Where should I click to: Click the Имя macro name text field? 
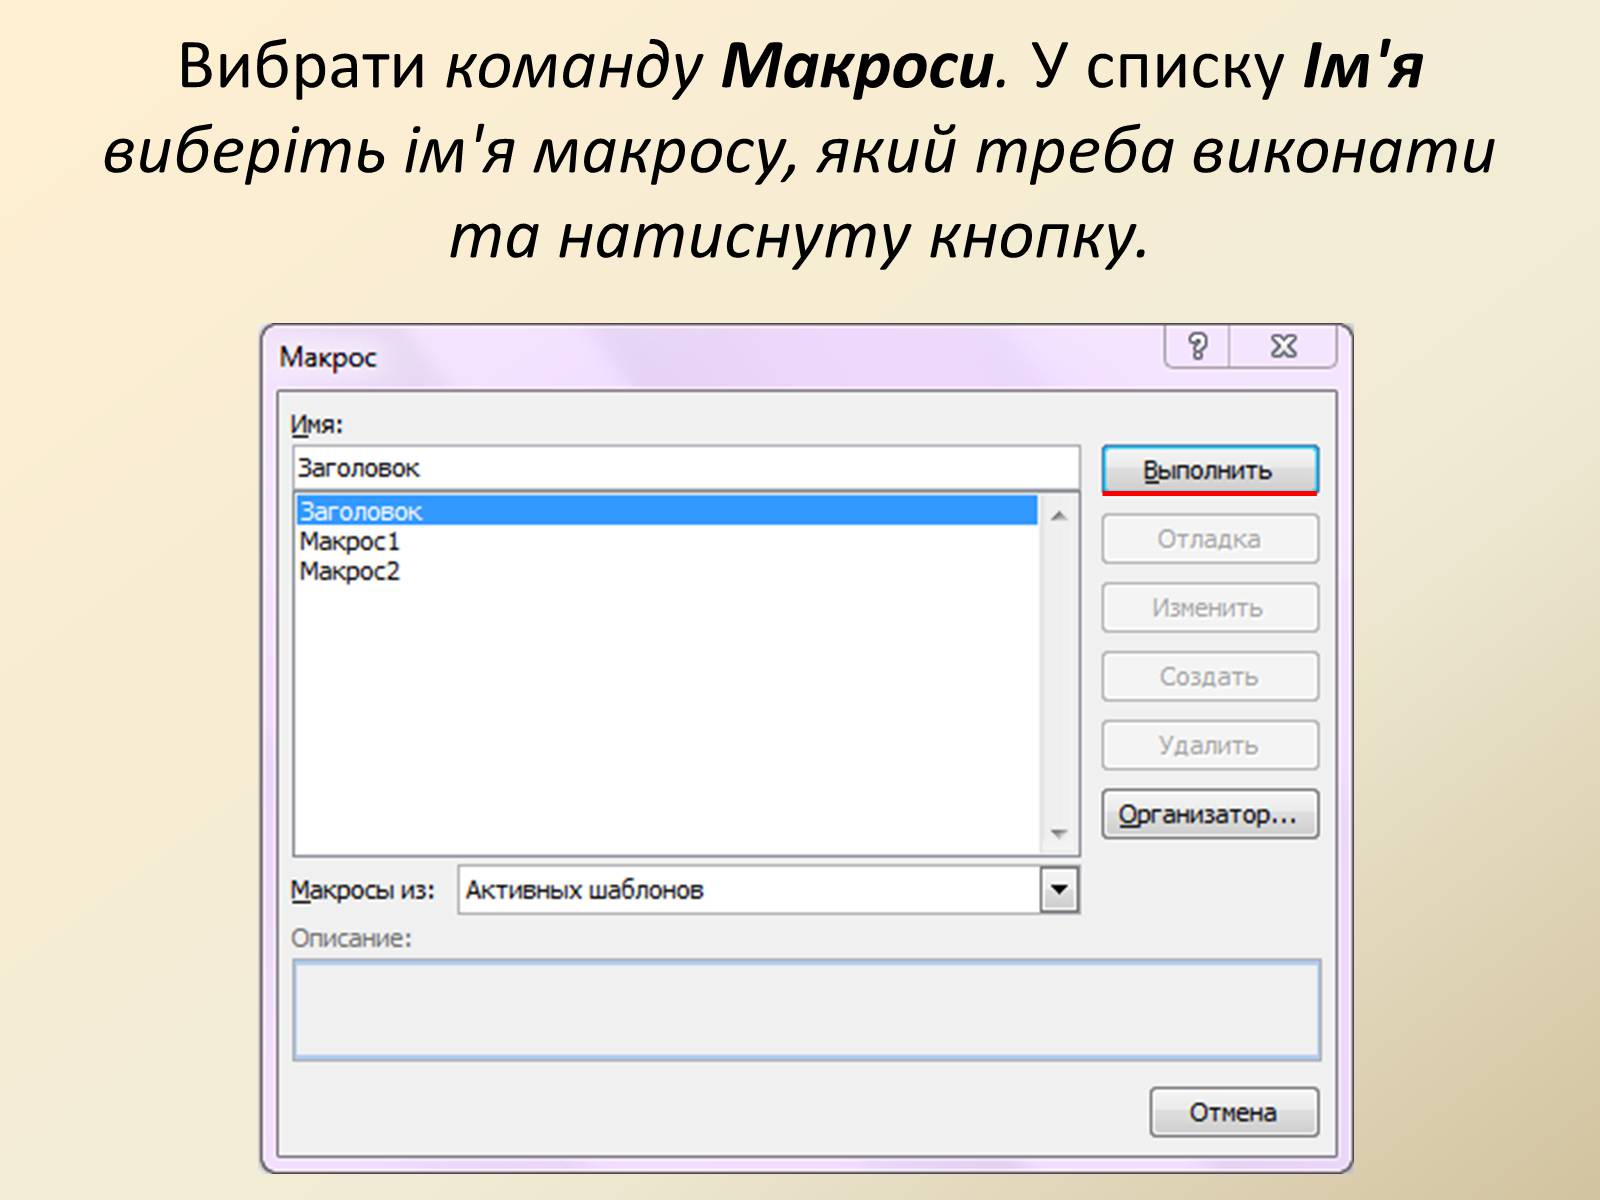[x=686, y=468]
